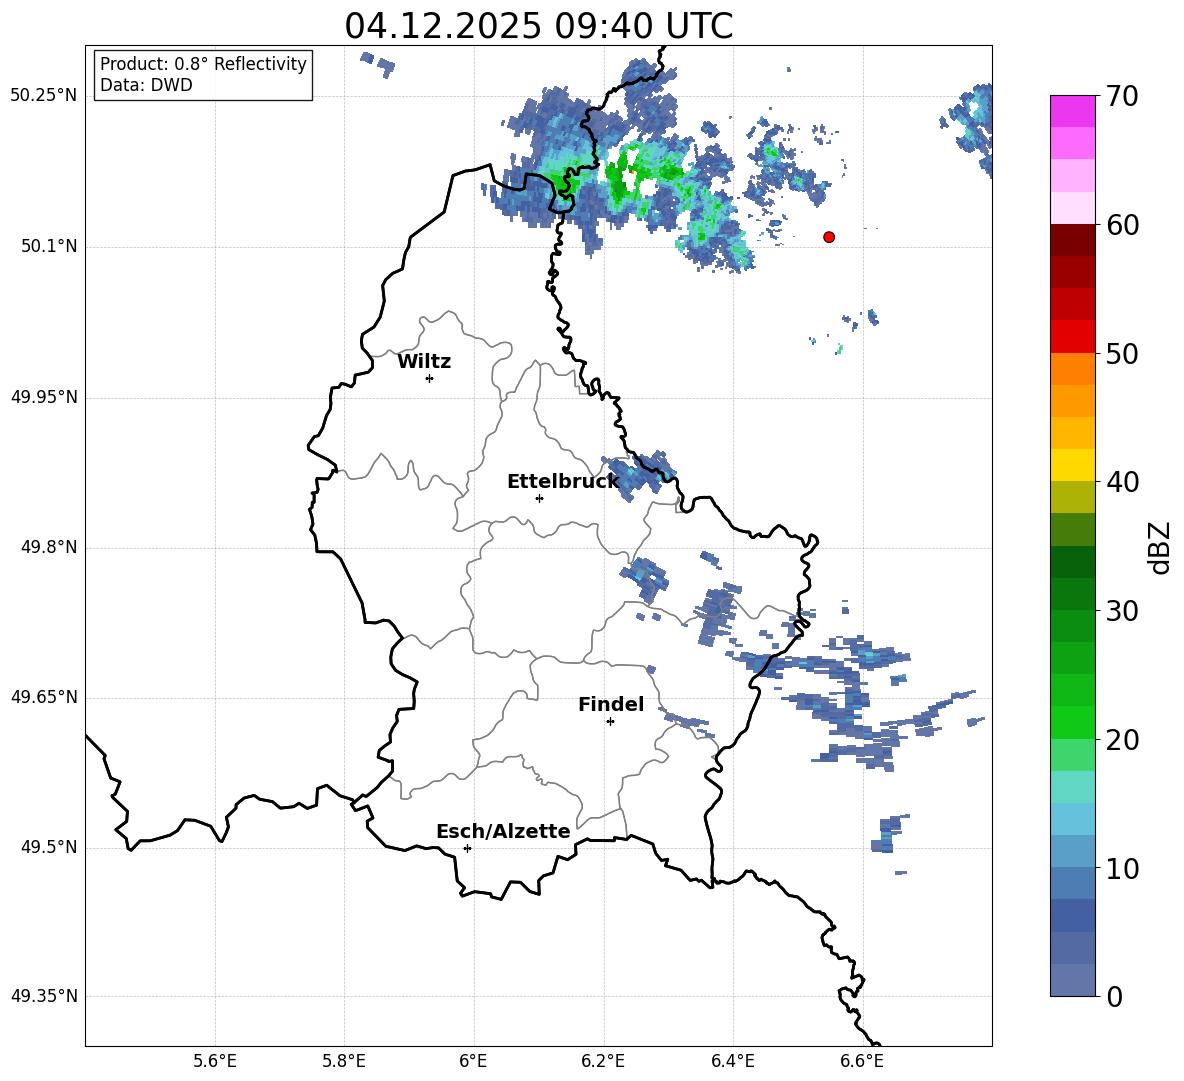Viewport: 1184px width, 1081px height.
Task: Click 'Product: 0.8° Reflectivity' text
Action: [203, 64]
